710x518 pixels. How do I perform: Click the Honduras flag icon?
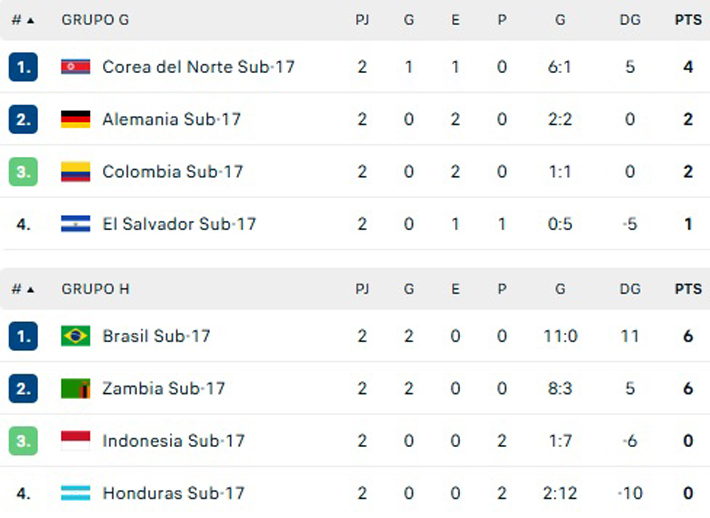75,493
